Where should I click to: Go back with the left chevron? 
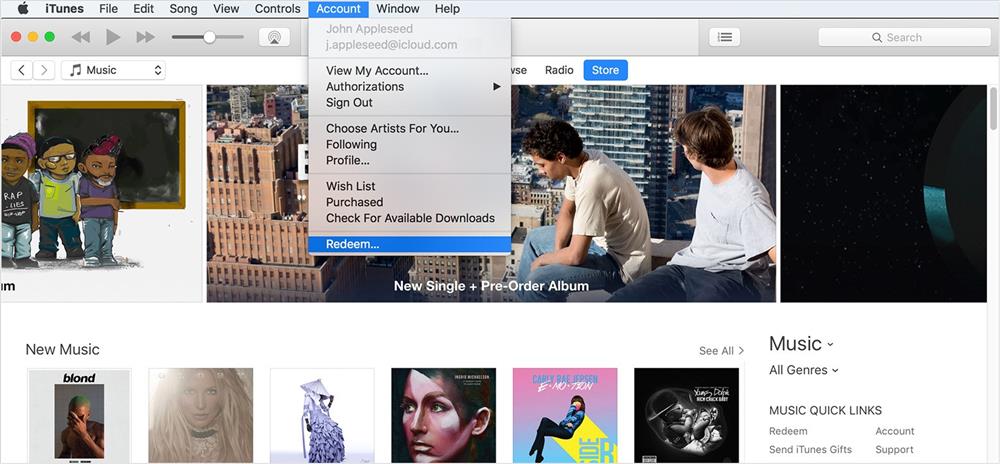(x=22, y=70)
